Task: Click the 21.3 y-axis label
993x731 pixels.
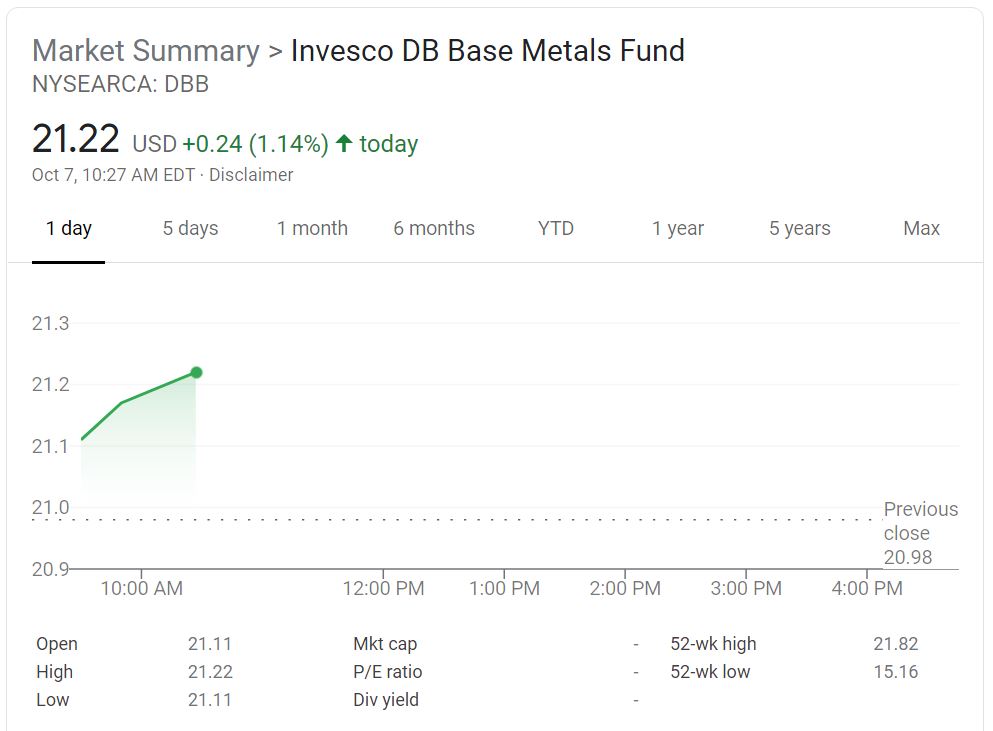Action: pyautogui.click(x=50, y=323)
